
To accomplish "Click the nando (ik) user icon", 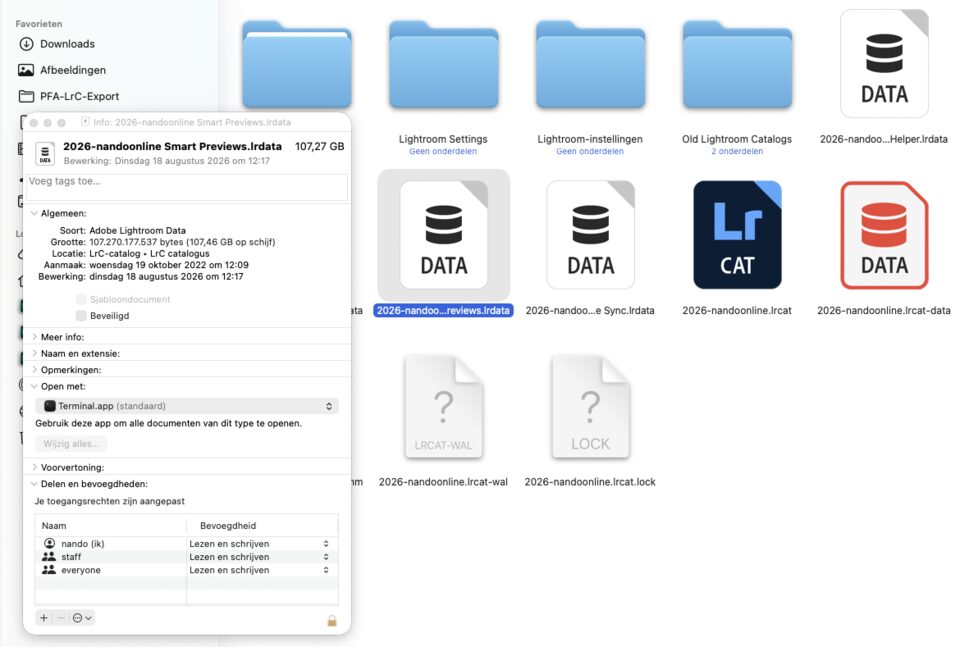I will (x=49, y=544).
